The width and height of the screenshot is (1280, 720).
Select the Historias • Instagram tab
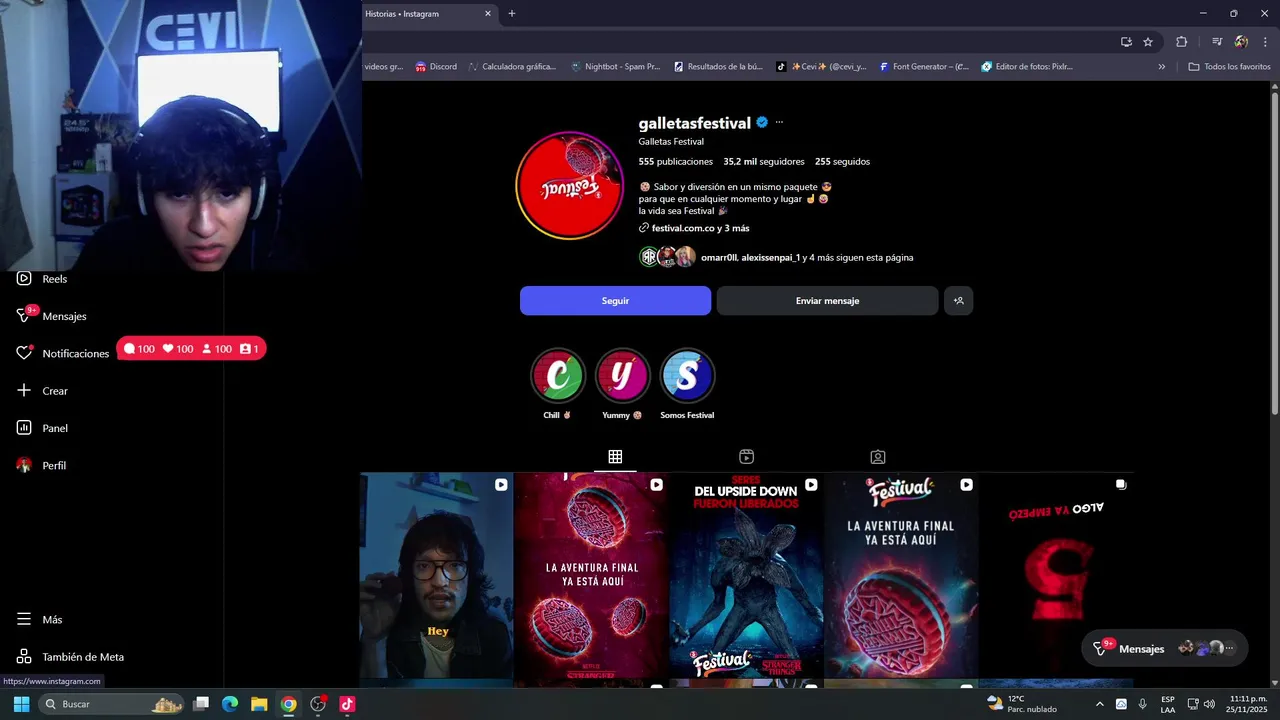coord(425,13)
